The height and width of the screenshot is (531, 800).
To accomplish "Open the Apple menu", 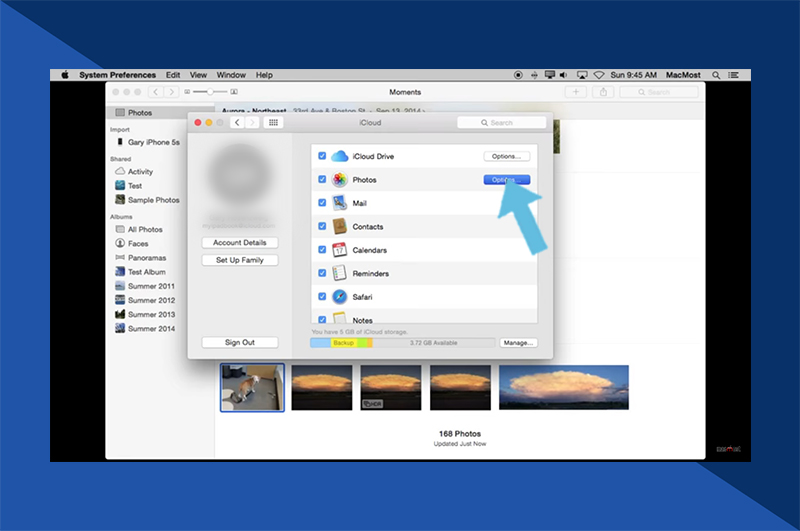I will click(65, 75).
